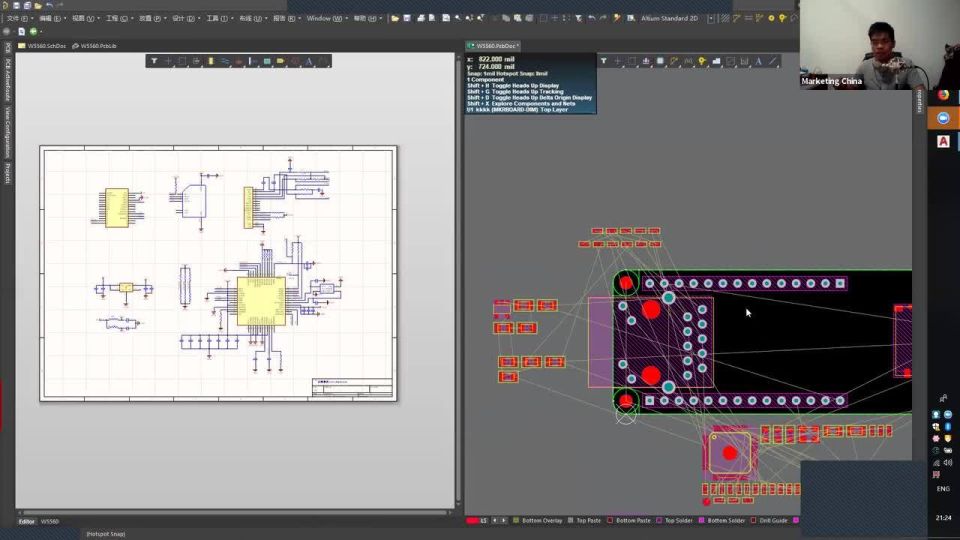Click the place component icon in PCB toolbar
Image resolution: width=960 pixels, height=540 pixels.
click(x=660, y=61)
